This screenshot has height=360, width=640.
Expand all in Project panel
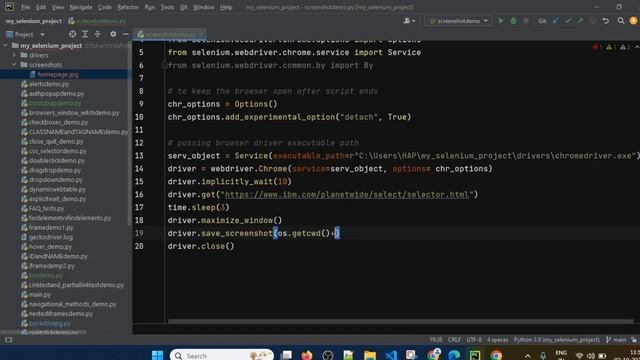(x=85, y=34)
